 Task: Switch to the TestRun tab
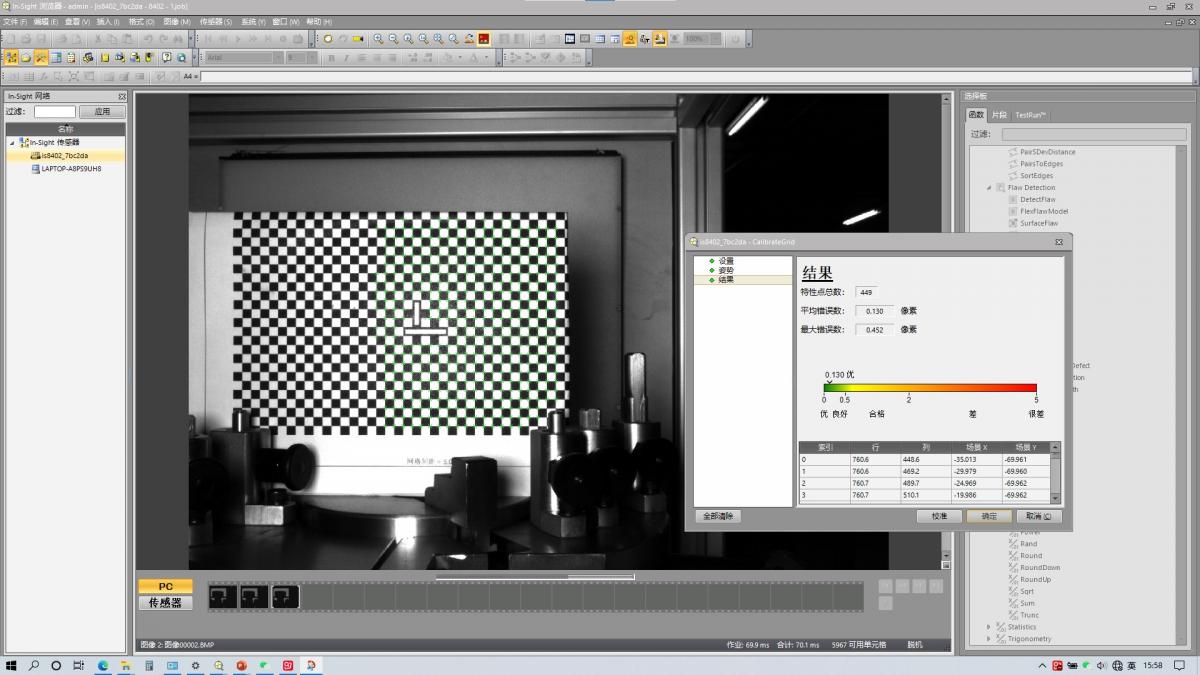point(1029,115)
